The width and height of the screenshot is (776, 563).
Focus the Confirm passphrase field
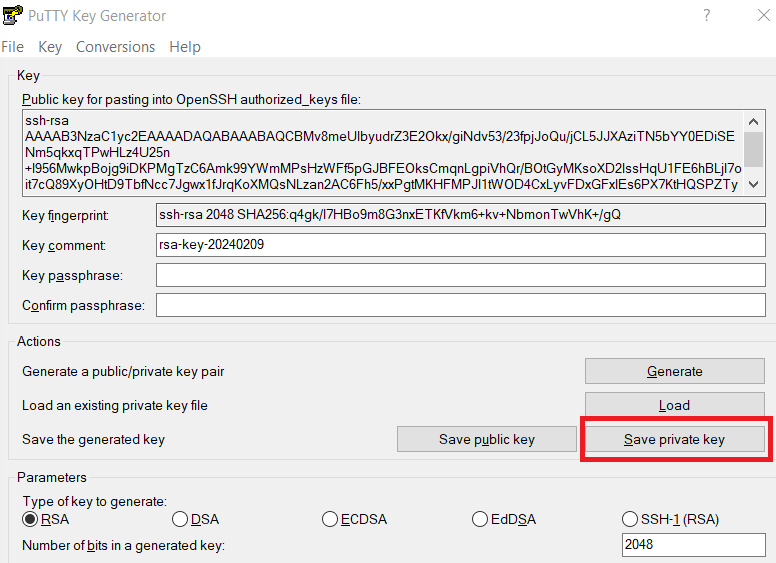459,305
